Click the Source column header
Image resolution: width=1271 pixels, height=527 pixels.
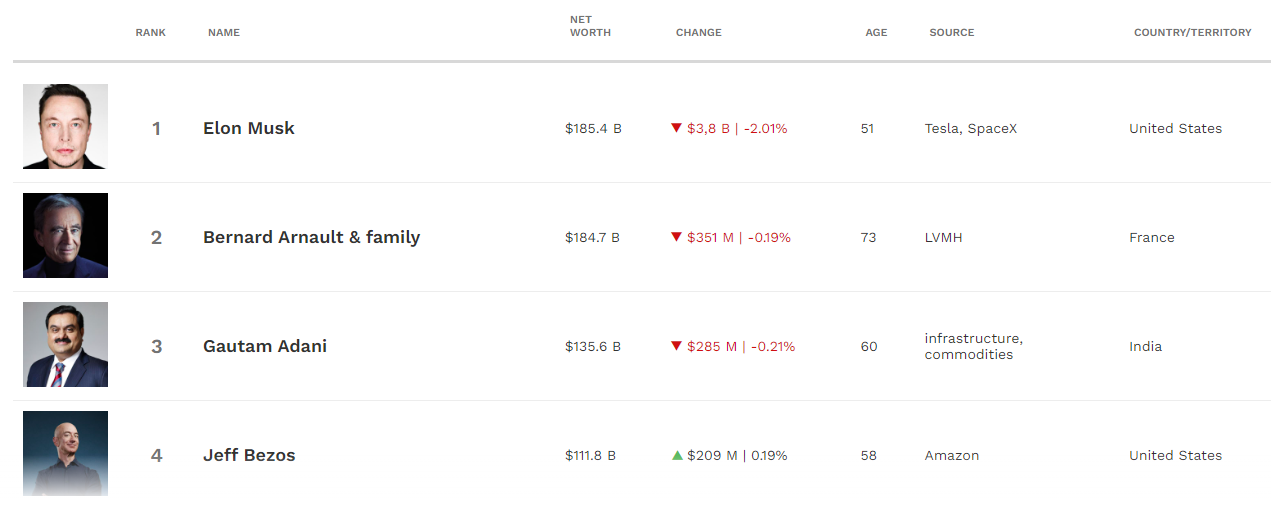(x=951, y=33)
